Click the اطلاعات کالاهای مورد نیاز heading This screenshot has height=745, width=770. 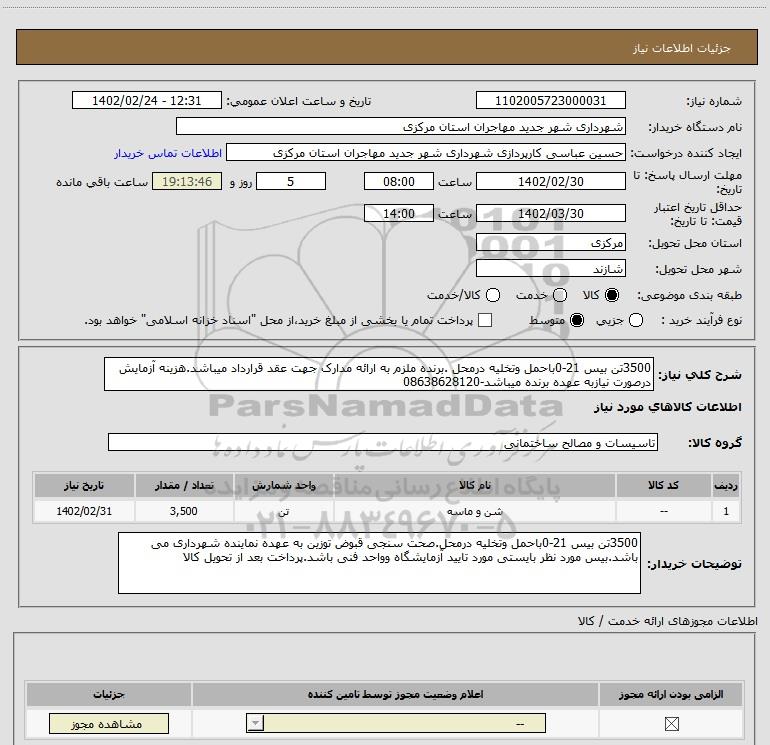coord(667,407)
